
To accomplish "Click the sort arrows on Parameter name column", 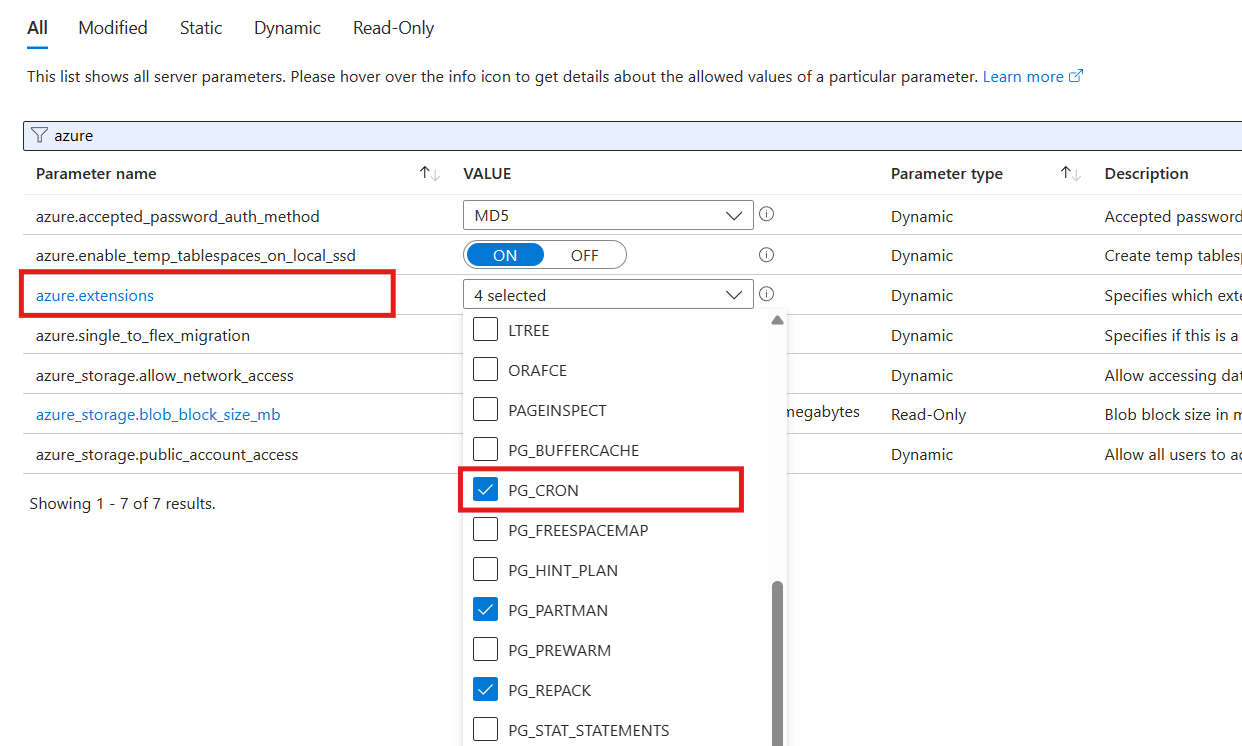I will [x=428, y=173].
